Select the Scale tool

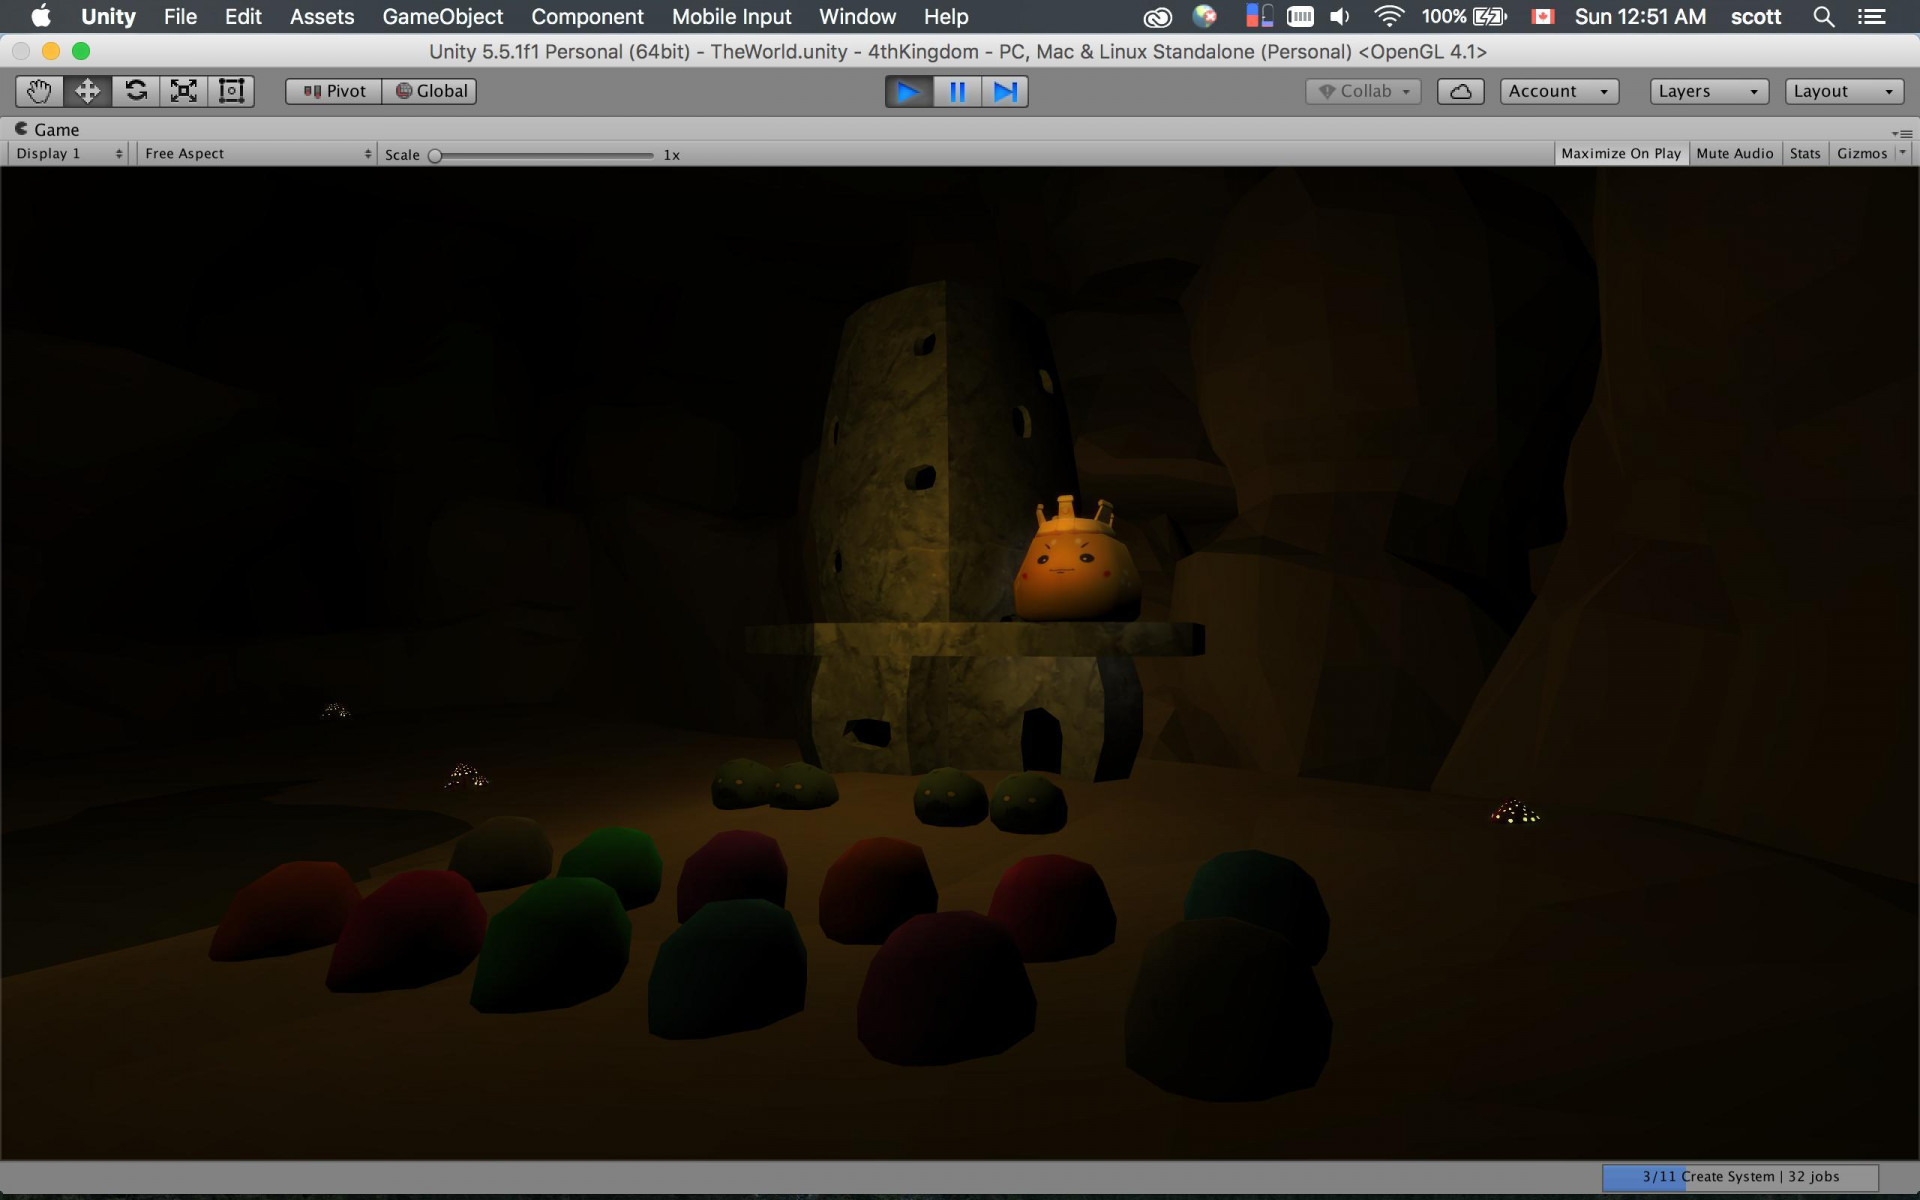click(x=183, y=91)
